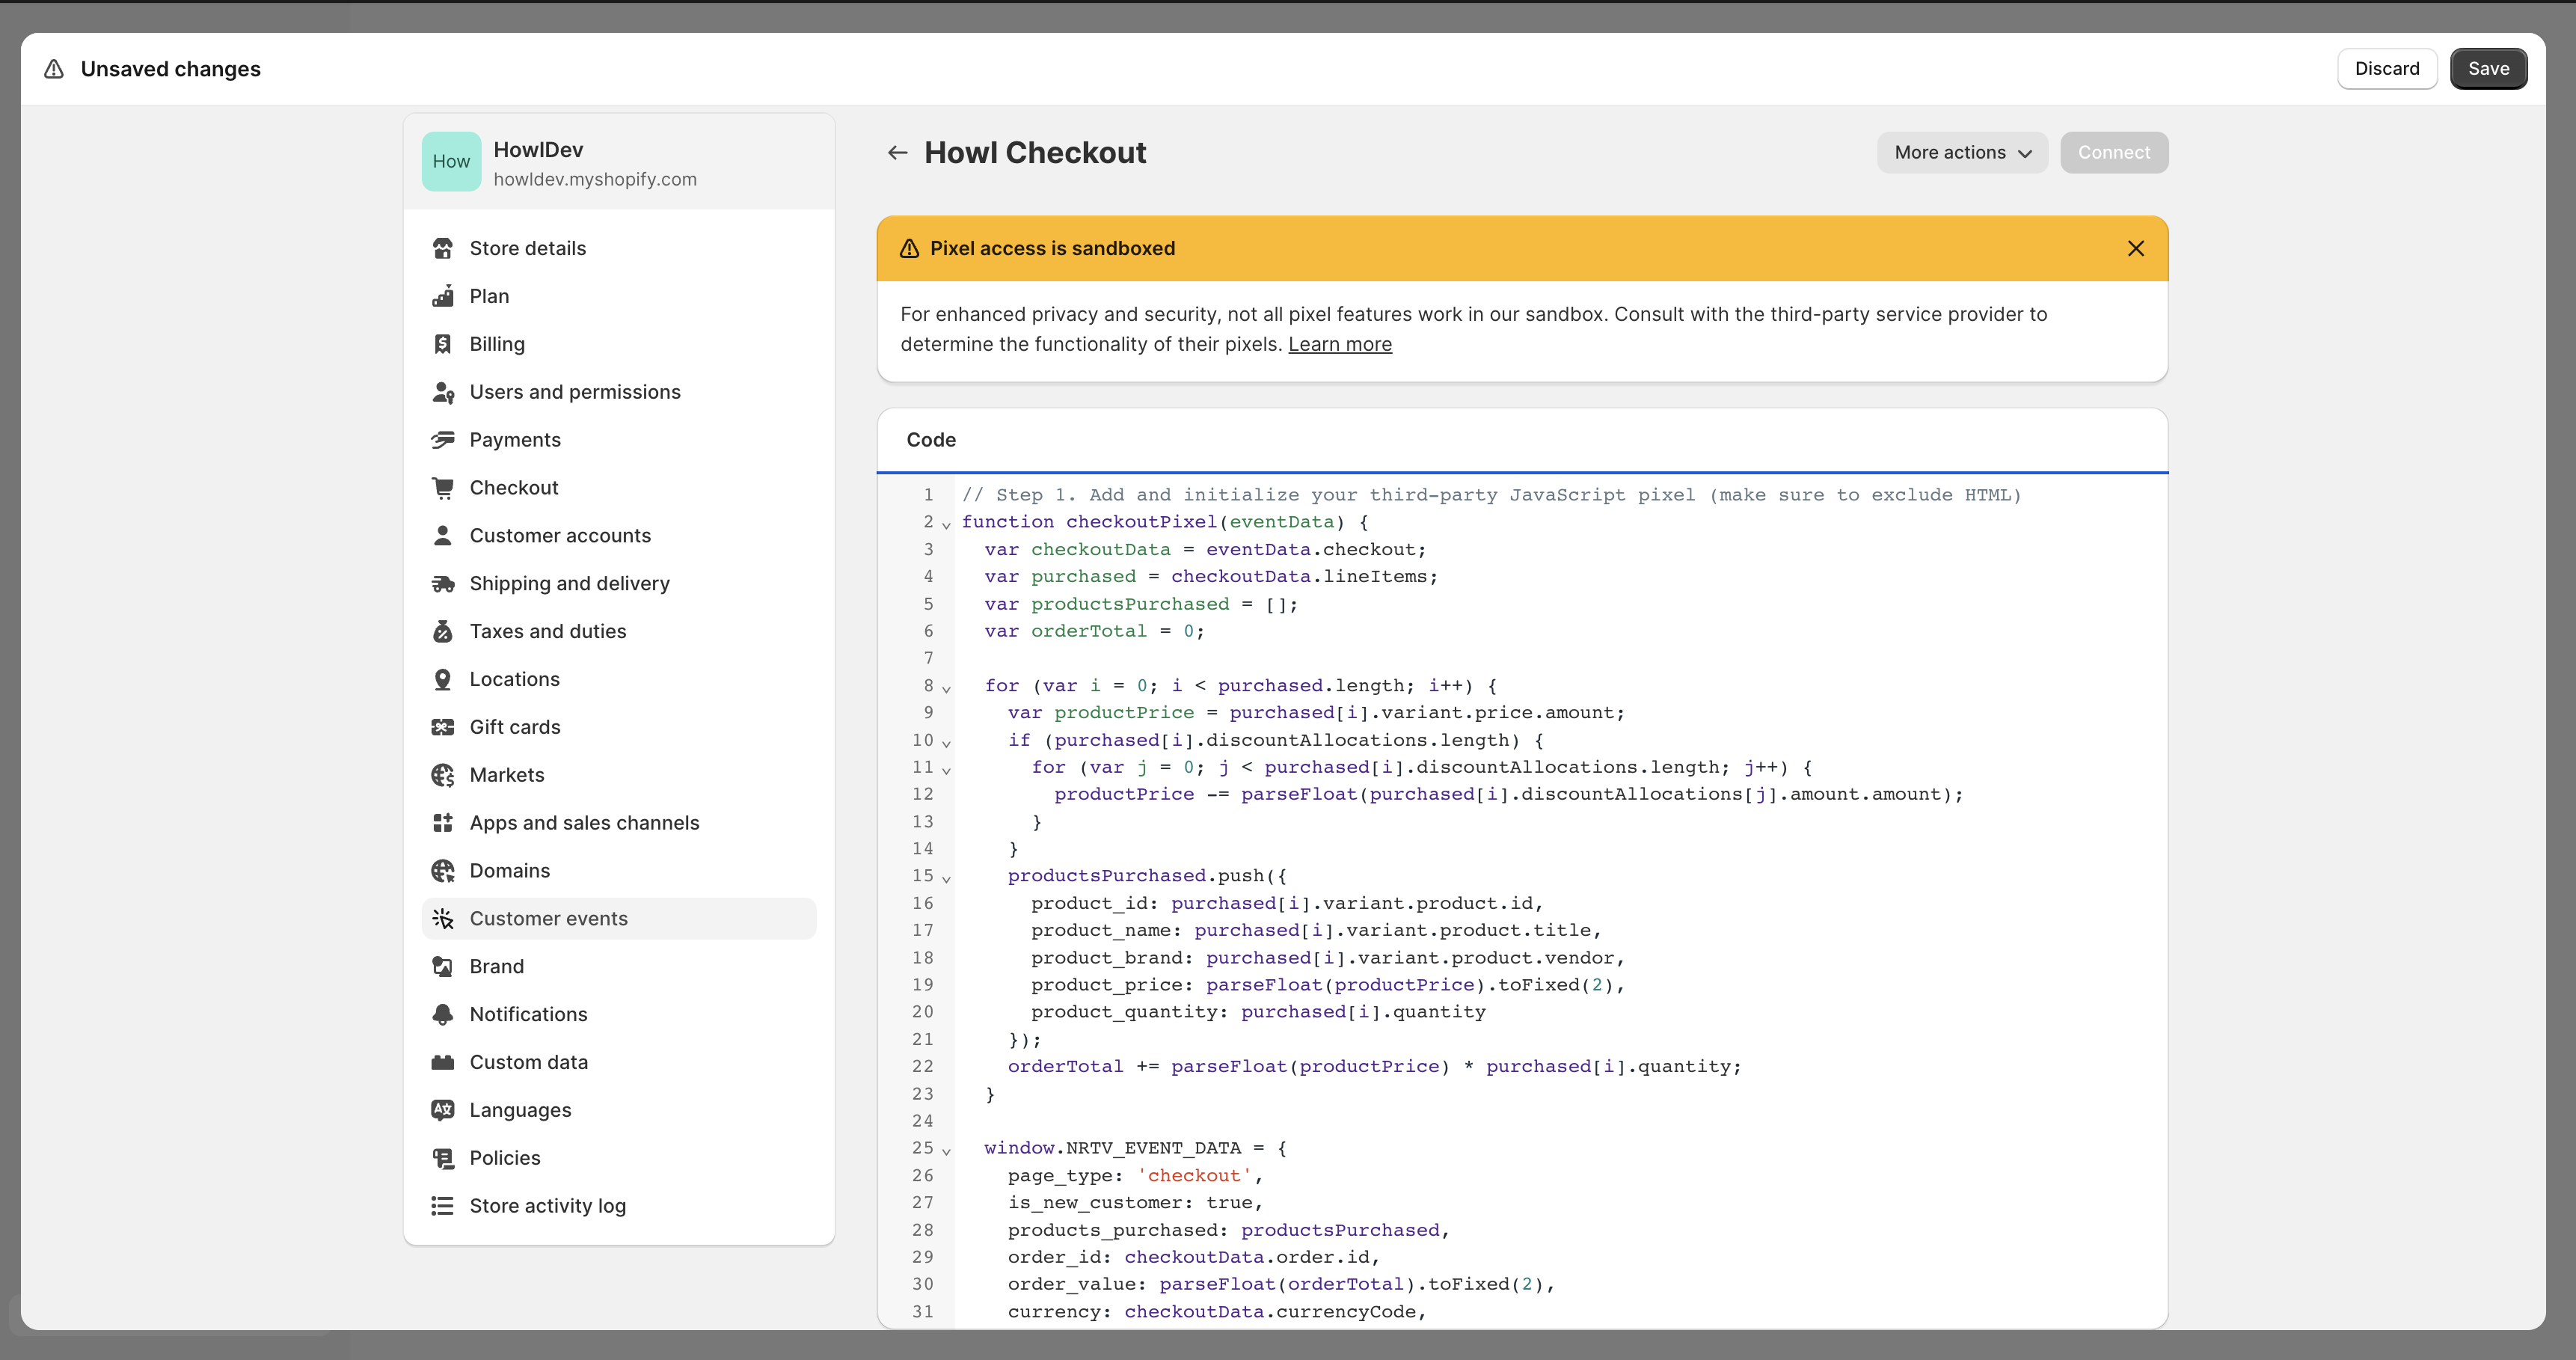Collapse window.NRTV_EVENT_DATA fold on line 25

(946, 1152)
